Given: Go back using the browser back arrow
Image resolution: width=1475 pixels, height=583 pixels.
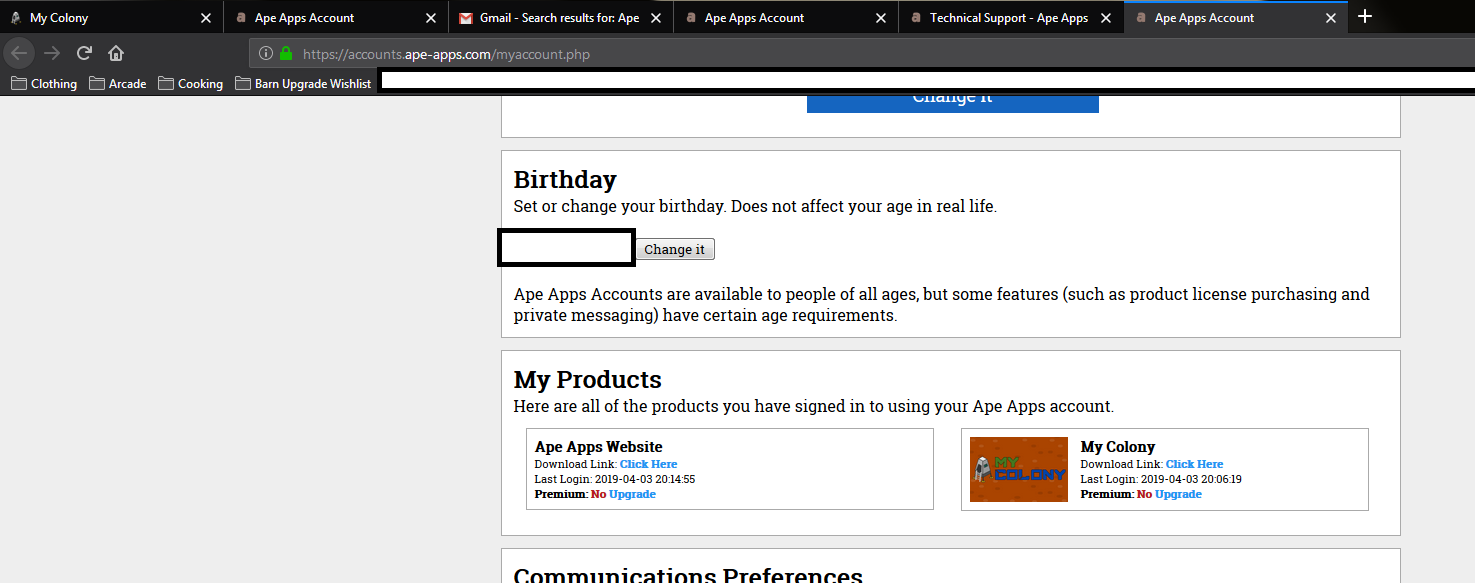Looking at the screenshot, I should 19,53.
